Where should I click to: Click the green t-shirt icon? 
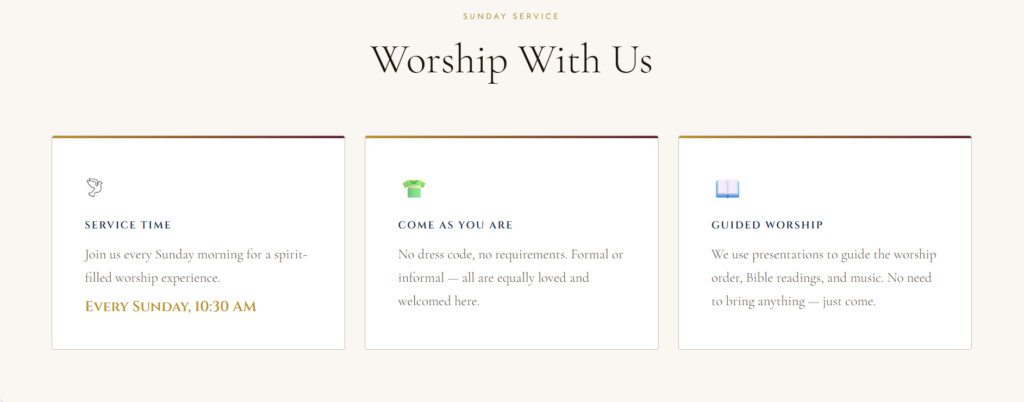413,187
